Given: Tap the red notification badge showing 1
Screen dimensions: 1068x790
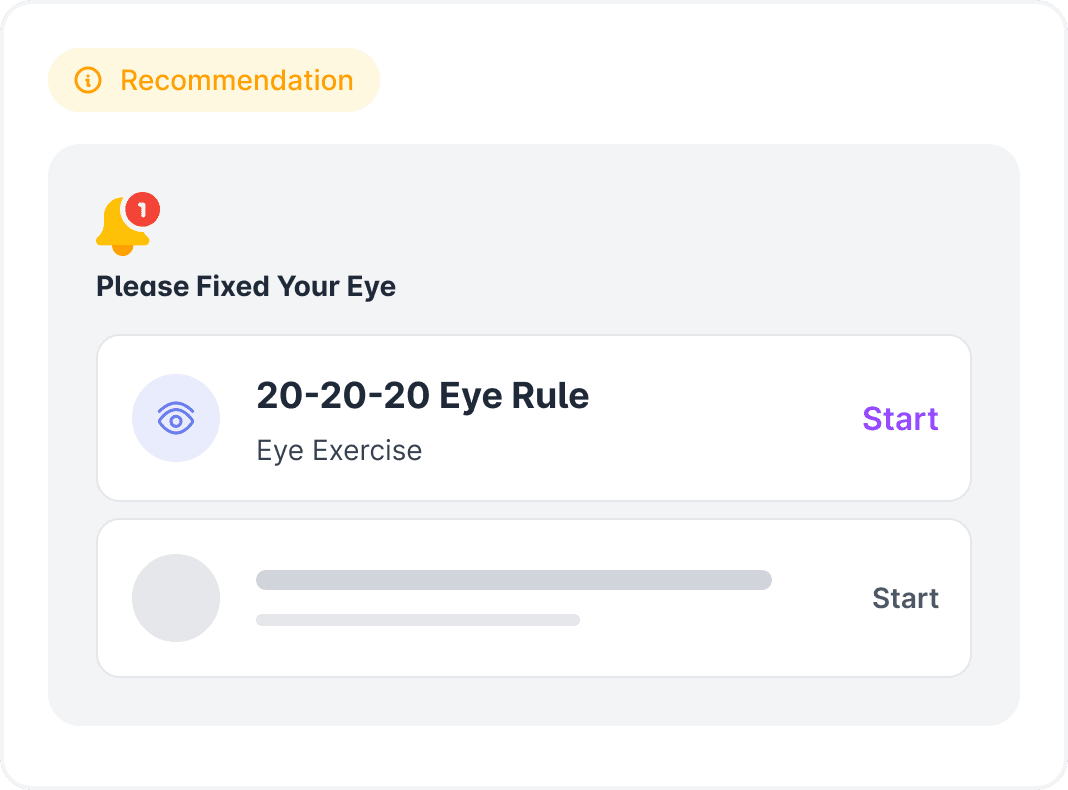Looking at the screenshot, I should click(x=142, y=210).
